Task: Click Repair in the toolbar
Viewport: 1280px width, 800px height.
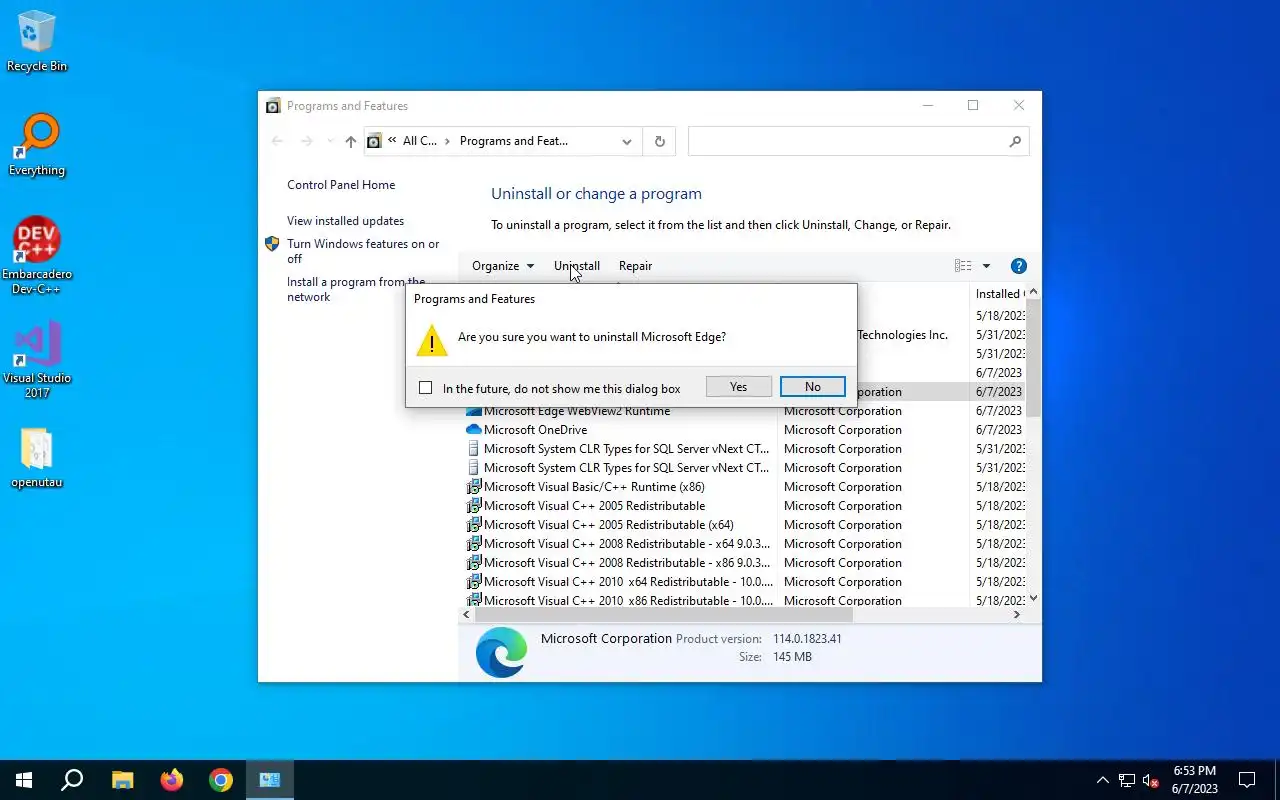Action: (x=635, y=266)
